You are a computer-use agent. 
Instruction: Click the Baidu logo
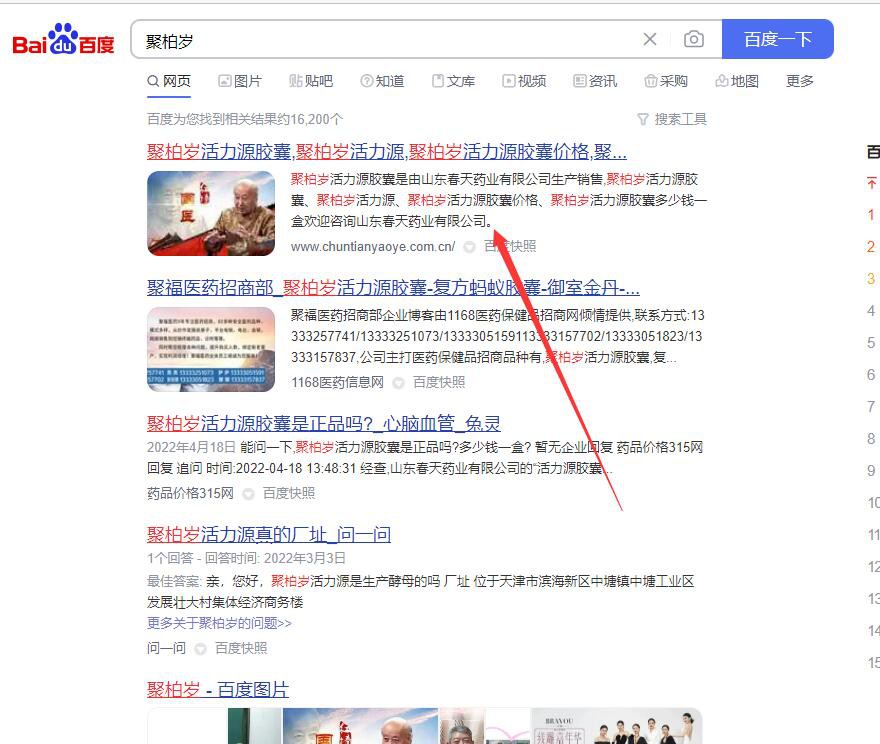coord(63,39)
